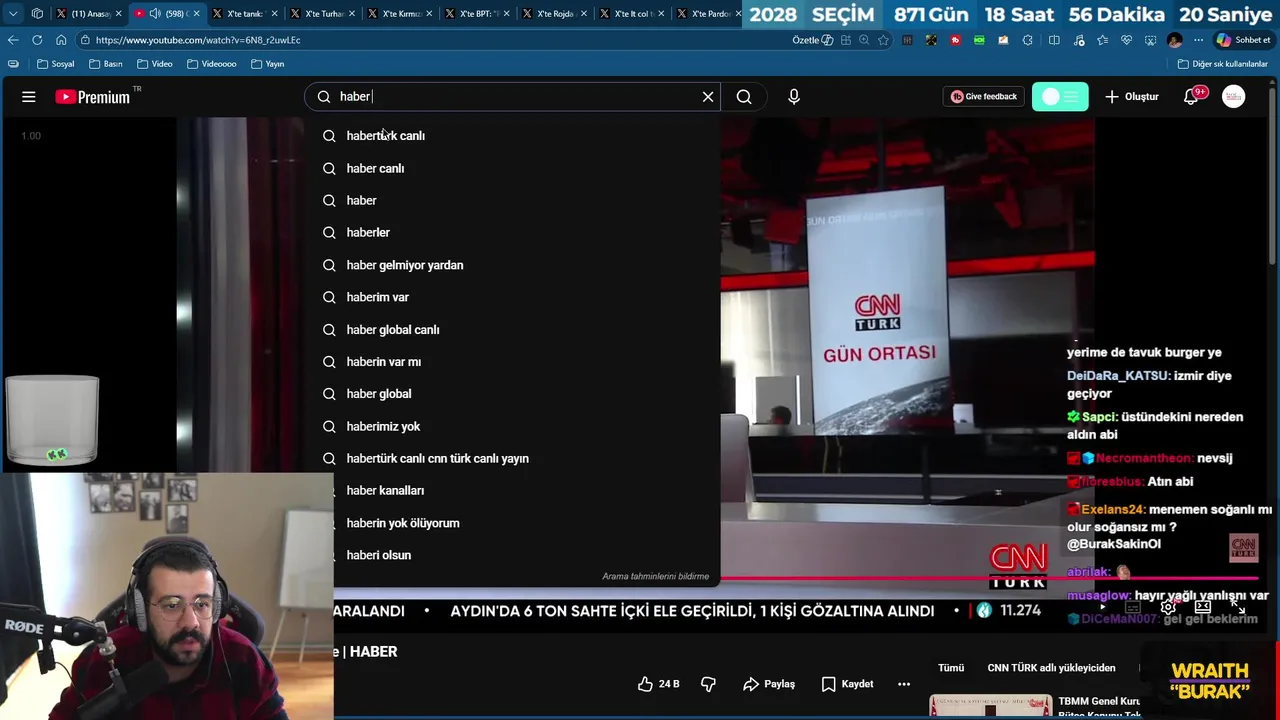Image resolution: width=1280 pixels, height=720 pixels.
Task: Toggle the green switch beside Give feedback
Action: tap(1060, 97)
